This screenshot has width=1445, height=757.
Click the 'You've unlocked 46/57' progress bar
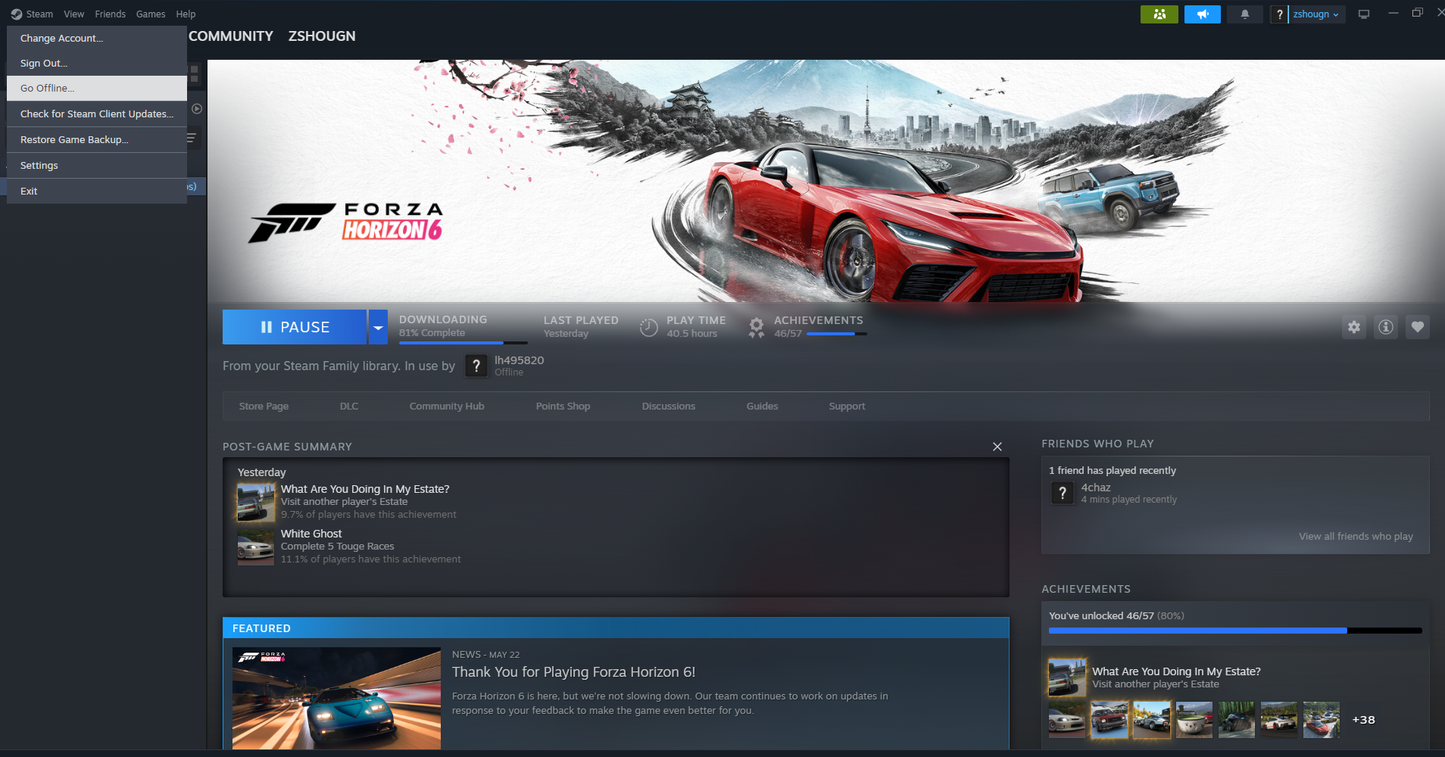(x=1235, y=631)
